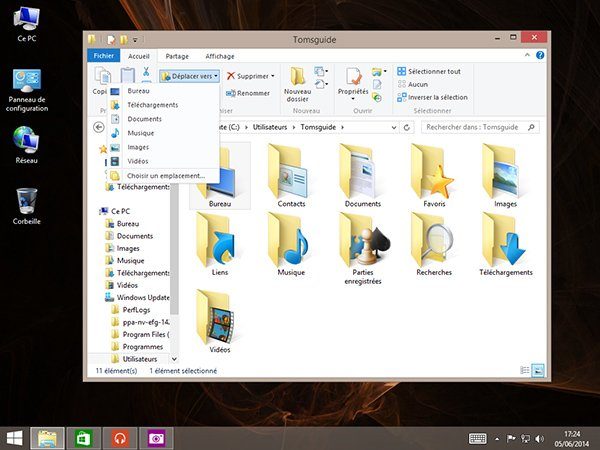Click the touch keyboard tray icon
Image resolution: width=600 pixels, height=450 pixels.
tap(478, 439)
